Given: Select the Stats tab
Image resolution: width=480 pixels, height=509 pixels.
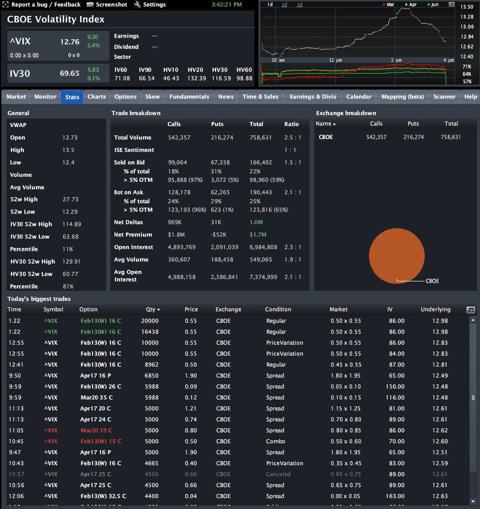Looking at the screenshot, I should pyautogui.click(x=72, y=97).
